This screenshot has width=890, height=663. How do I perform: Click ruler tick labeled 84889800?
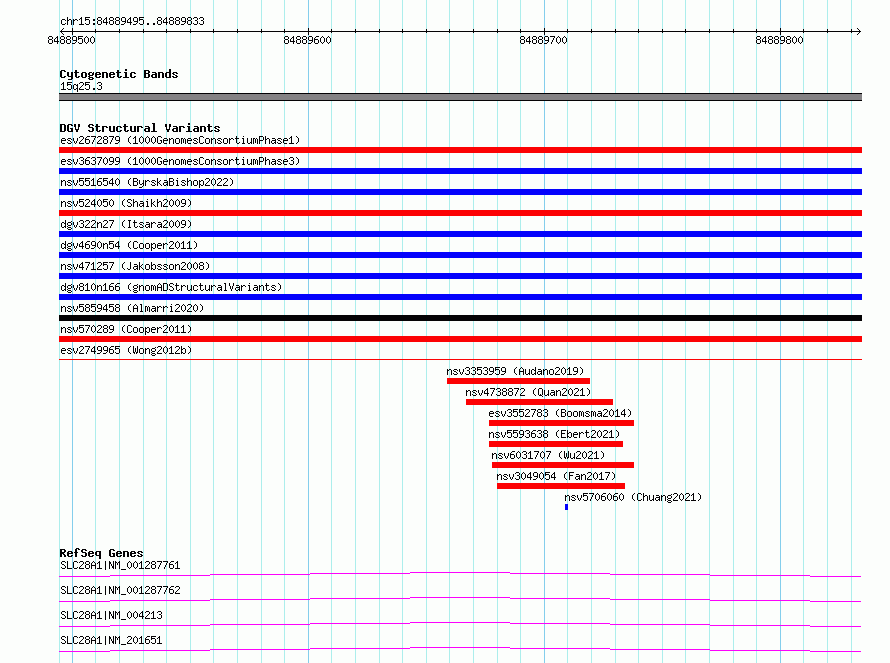pyautogui.click(x=779, y=40)
